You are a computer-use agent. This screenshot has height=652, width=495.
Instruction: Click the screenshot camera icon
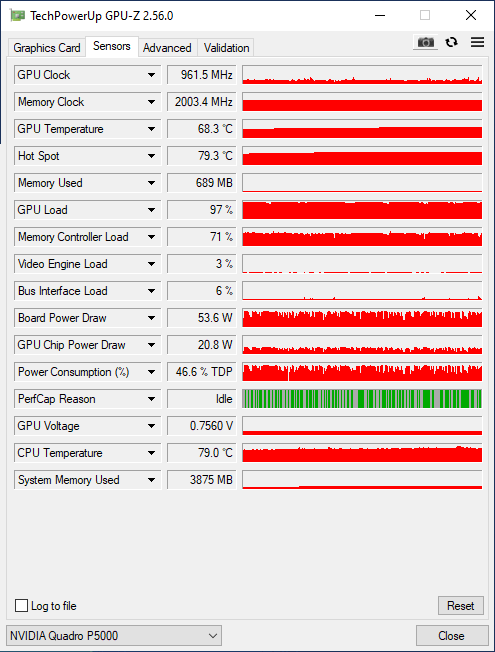[425, 42]
